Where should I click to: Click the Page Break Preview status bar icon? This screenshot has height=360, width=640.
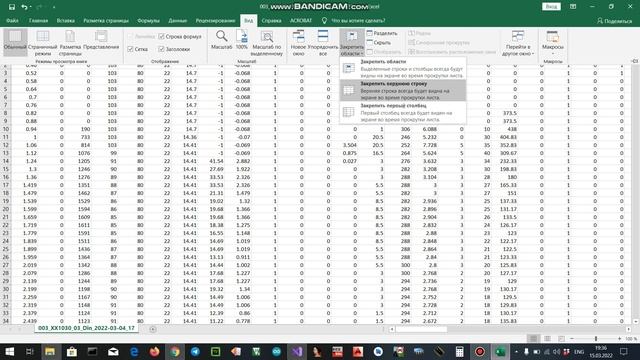pos(561,339)
